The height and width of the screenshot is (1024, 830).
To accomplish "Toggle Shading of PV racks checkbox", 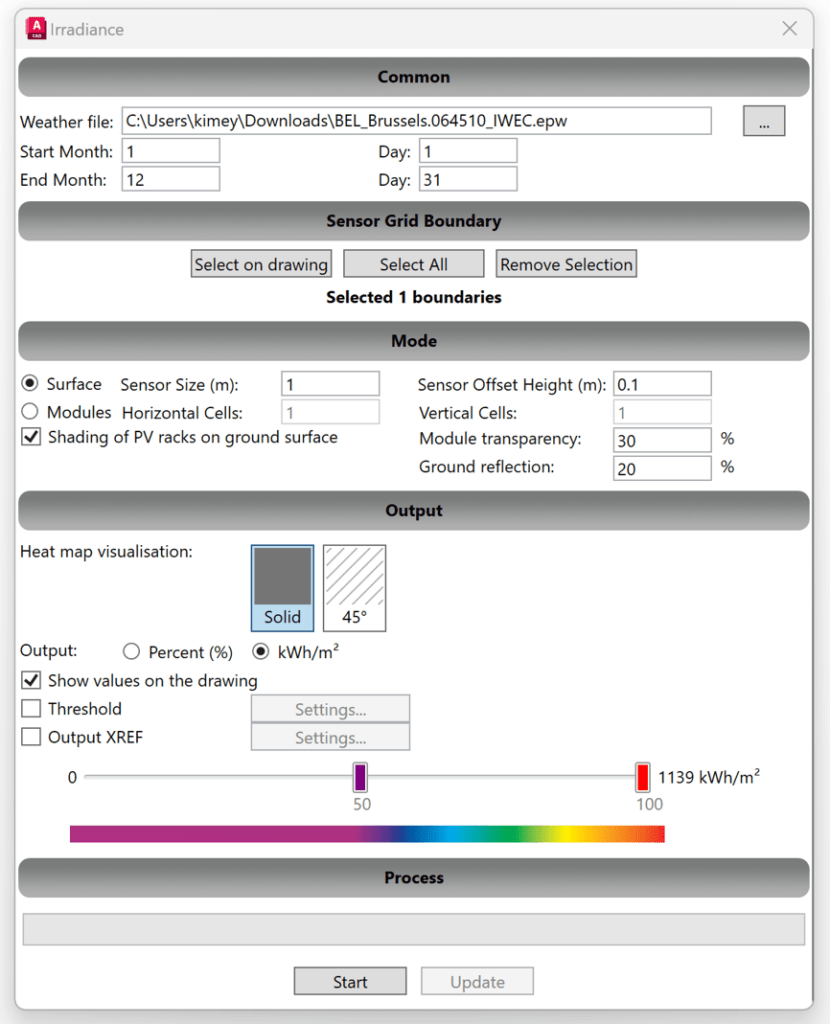I will pos(31,437).
